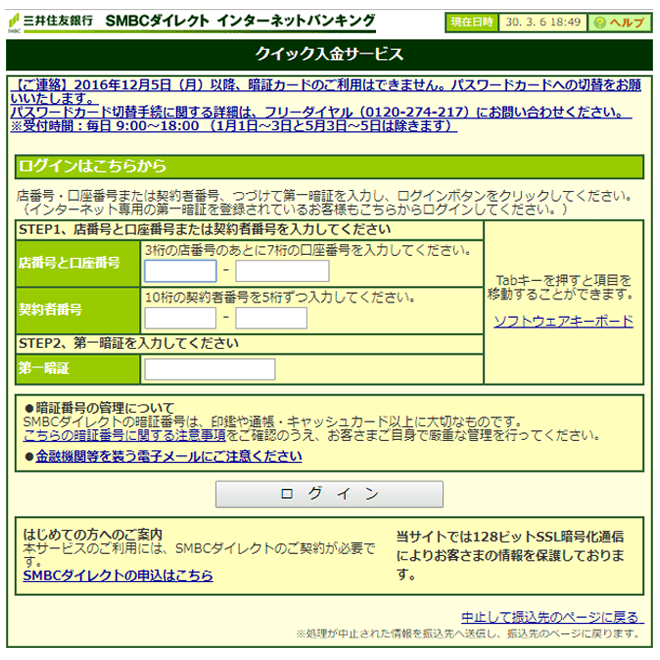Click the 現在日時 label
This screenshot has width=660, height=660.
click(471, 22)
